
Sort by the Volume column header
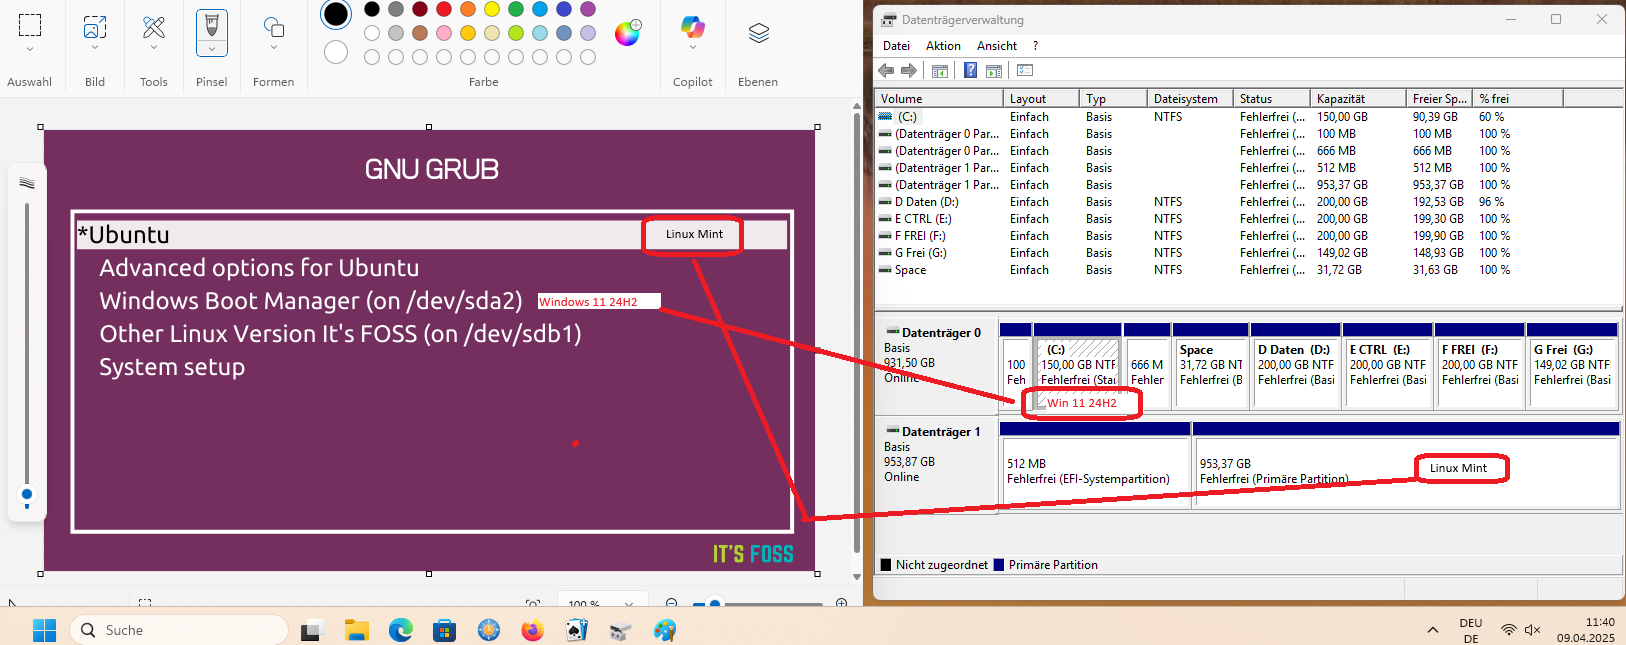[939, 98]
